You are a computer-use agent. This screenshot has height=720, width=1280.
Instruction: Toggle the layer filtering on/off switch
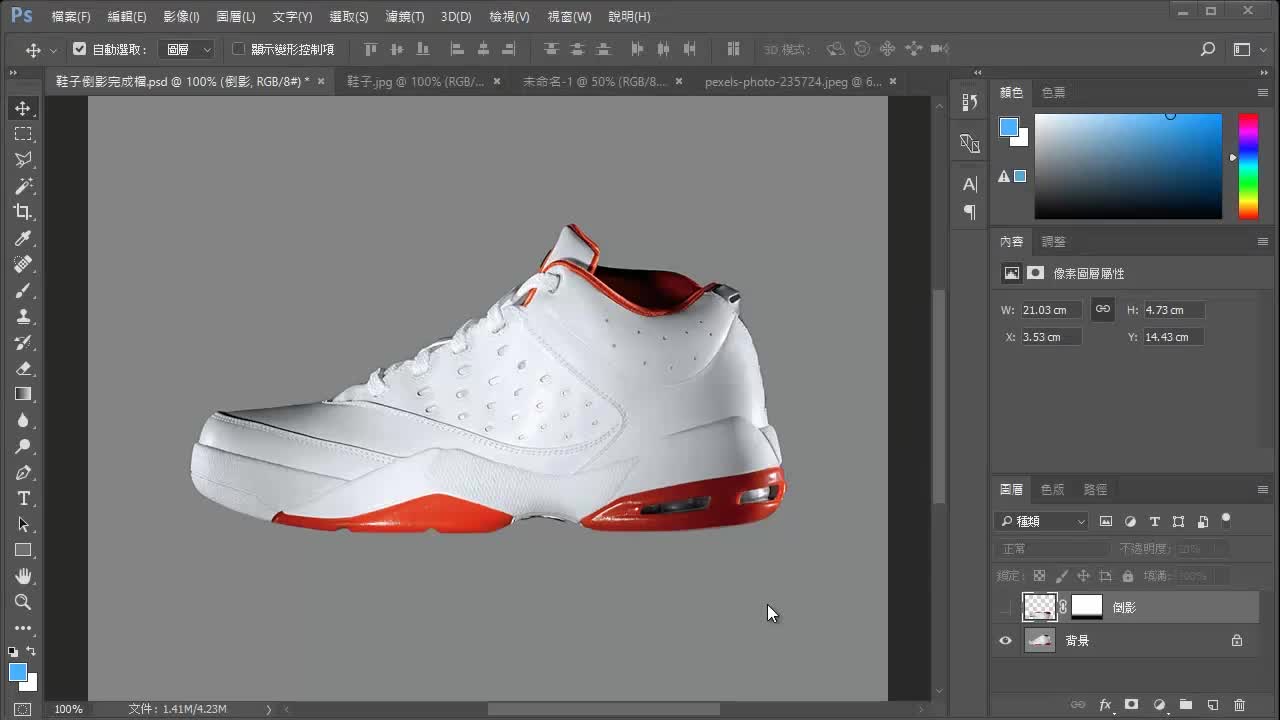[x=1226, y=520]
